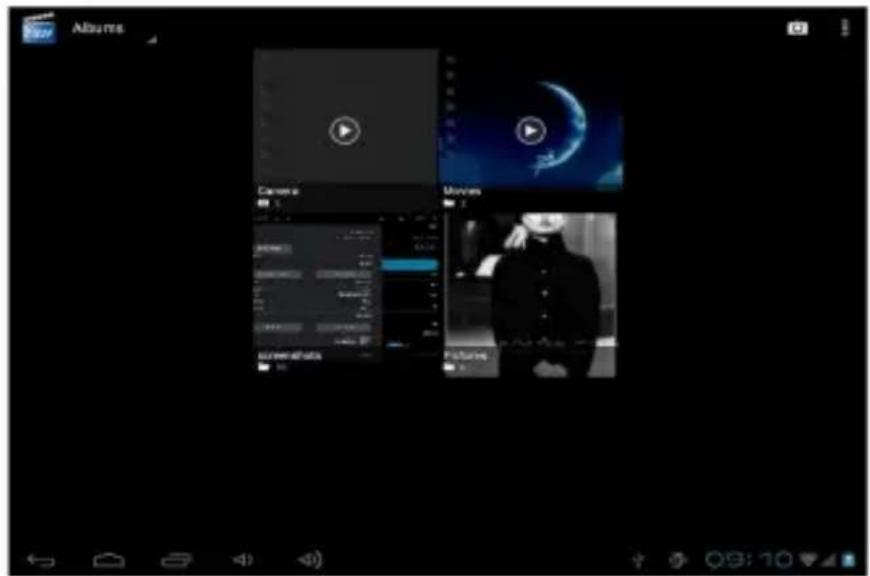This screenshot has height=576, width=870.
Task: Raise volume with volume up icon
Action: [x=310, y=560]
